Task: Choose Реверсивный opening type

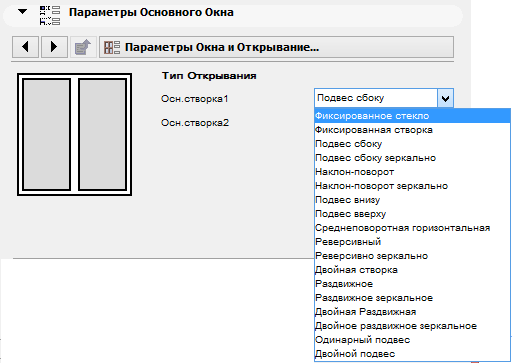Action: coord(412,242)
